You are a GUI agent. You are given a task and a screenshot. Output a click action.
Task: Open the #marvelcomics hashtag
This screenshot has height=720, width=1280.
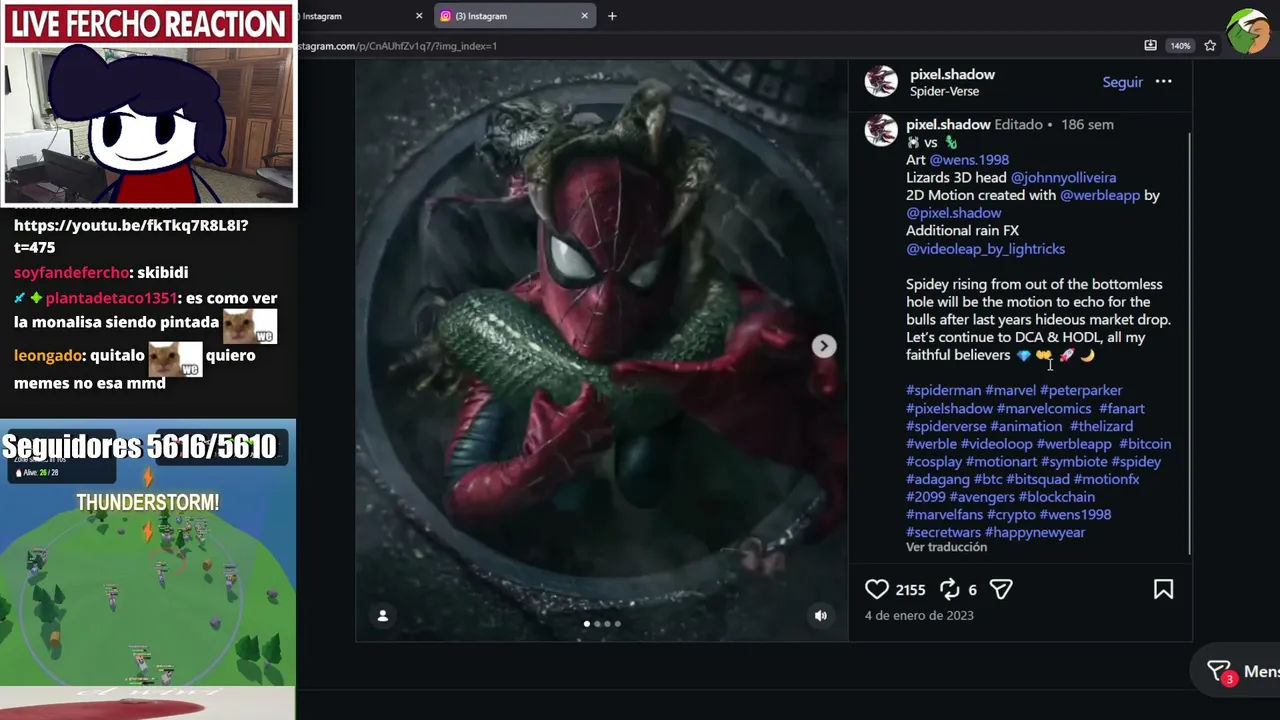pyautogui.click(x=1044, y=409)
